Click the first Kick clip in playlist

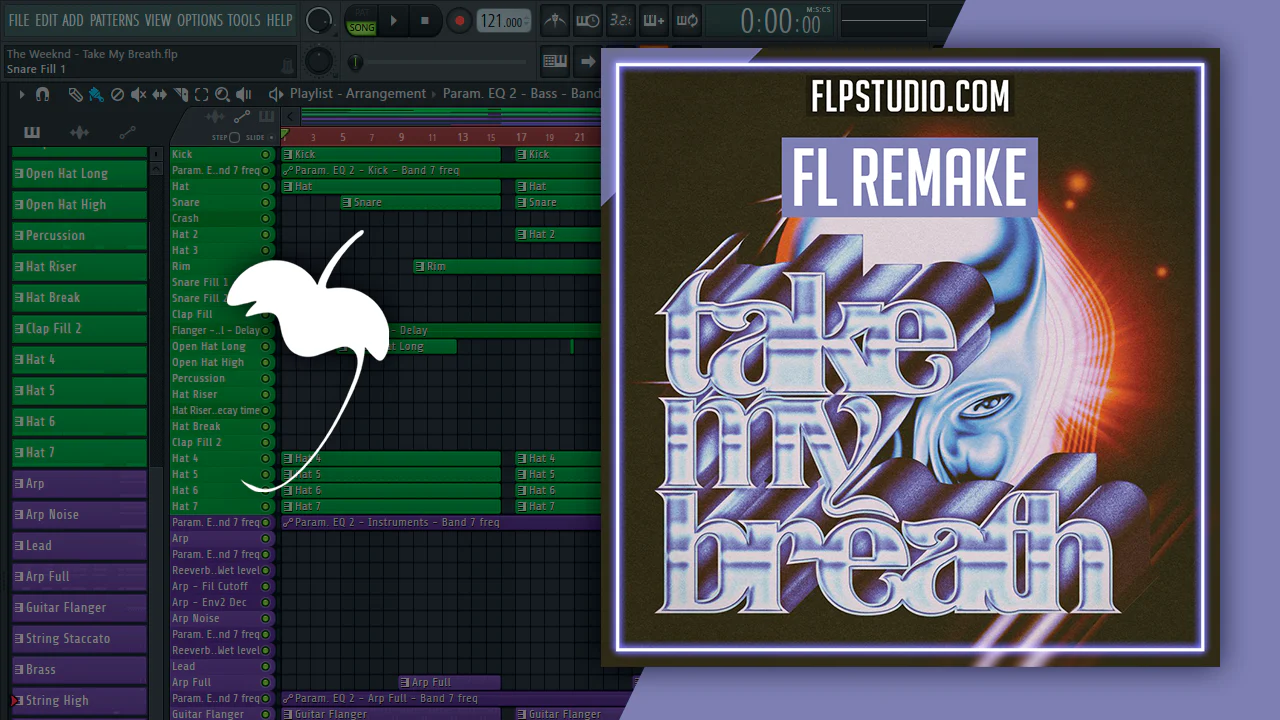391,154
